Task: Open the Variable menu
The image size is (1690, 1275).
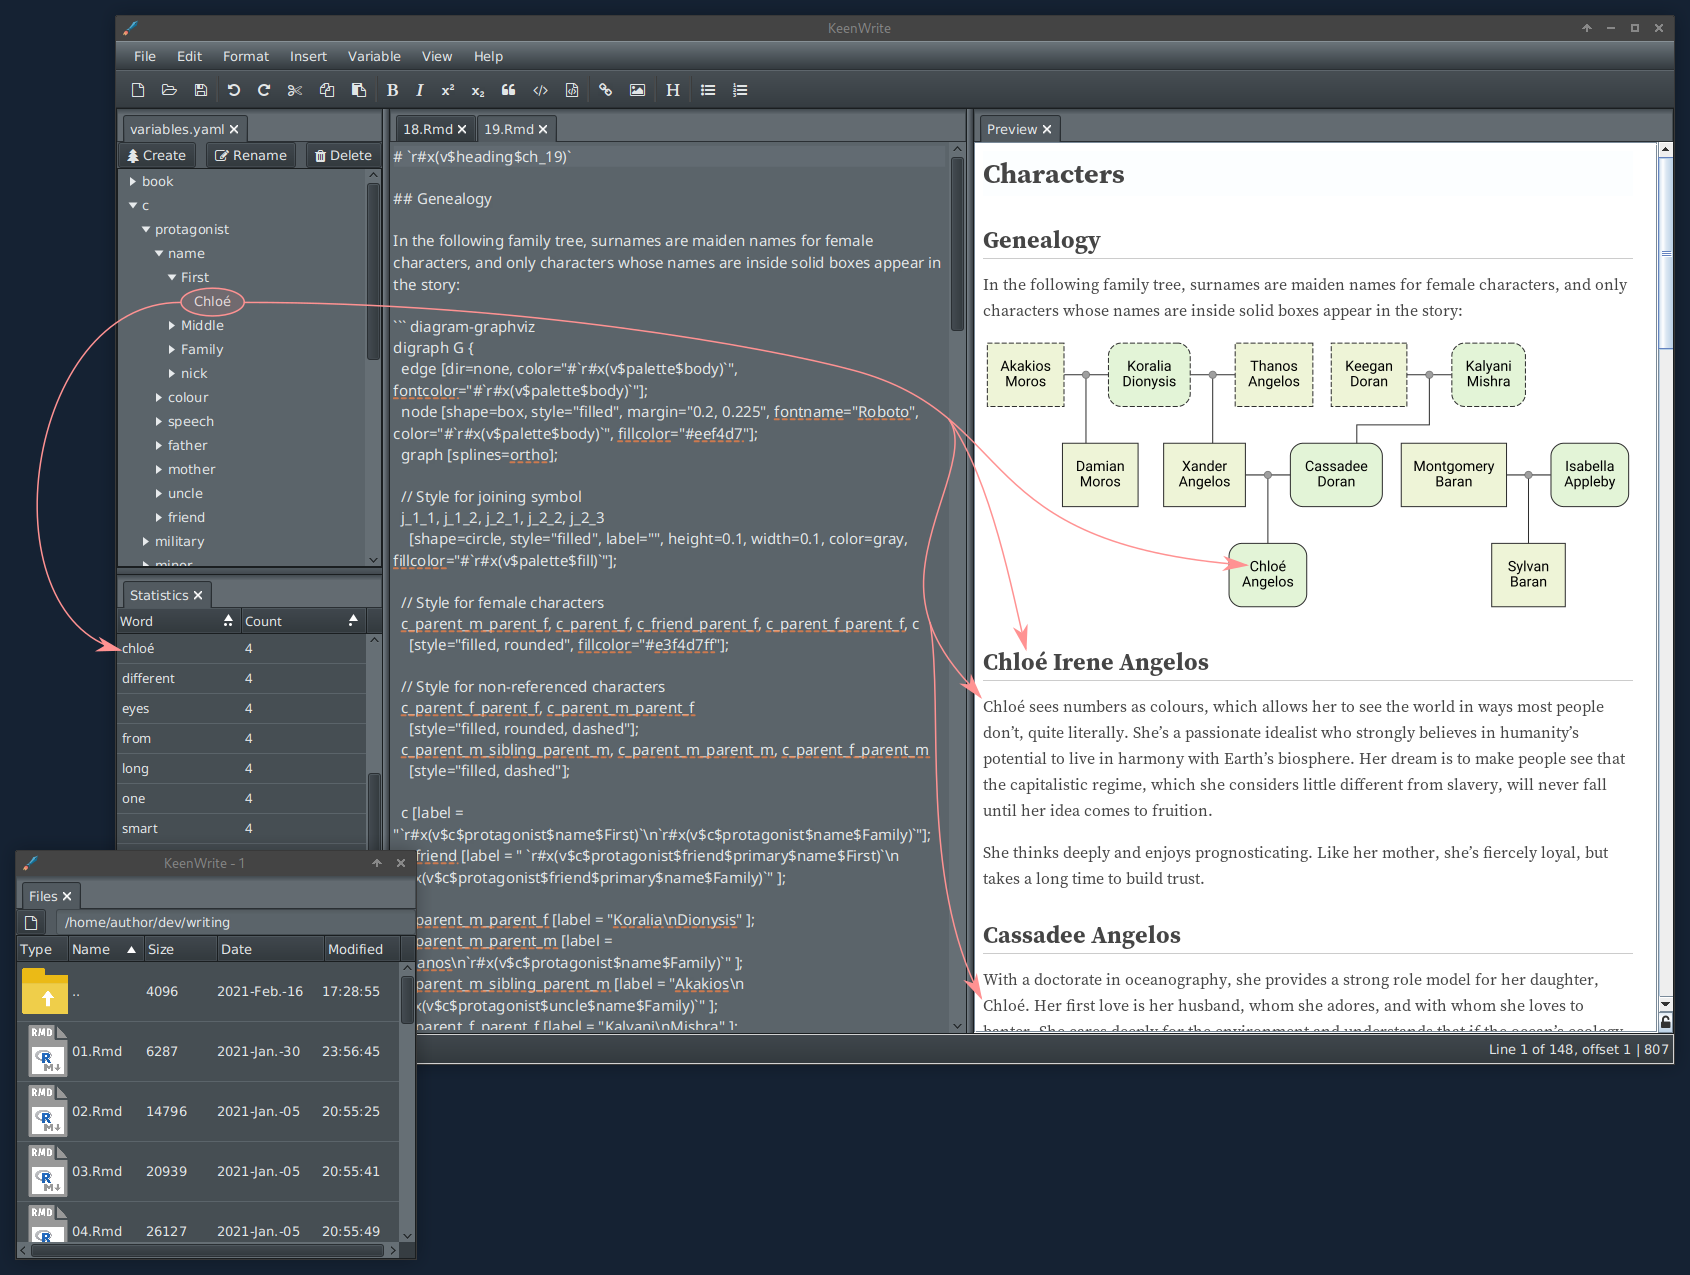Action: [373, 56]
